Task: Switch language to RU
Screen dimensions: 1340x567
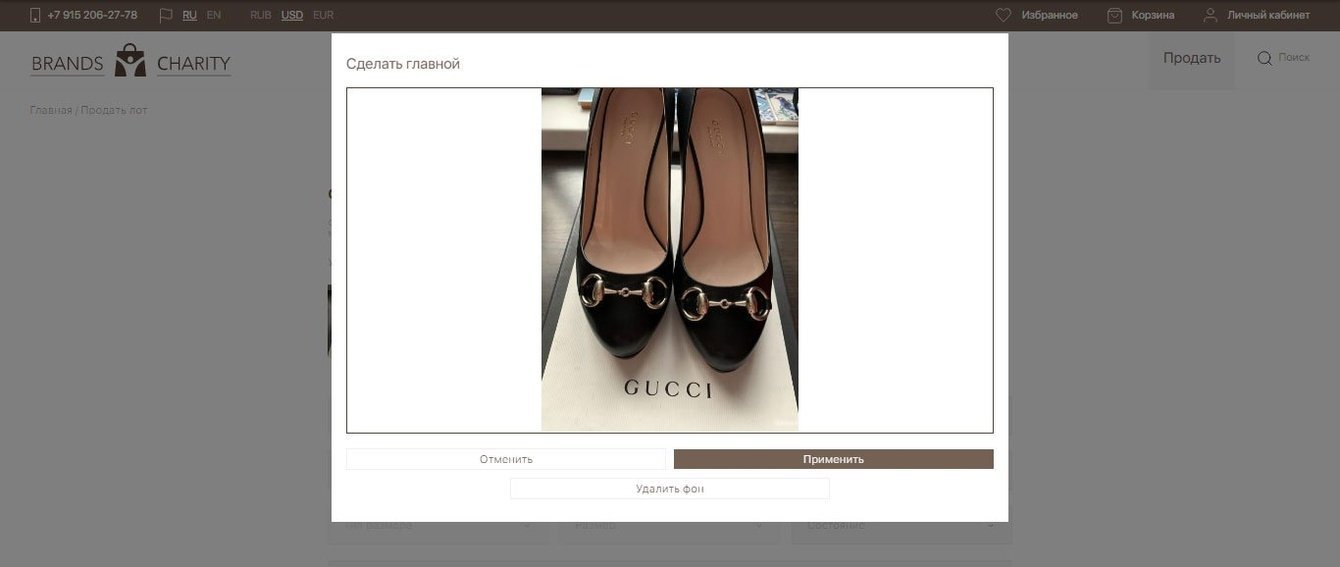Action: coord(189,15)
